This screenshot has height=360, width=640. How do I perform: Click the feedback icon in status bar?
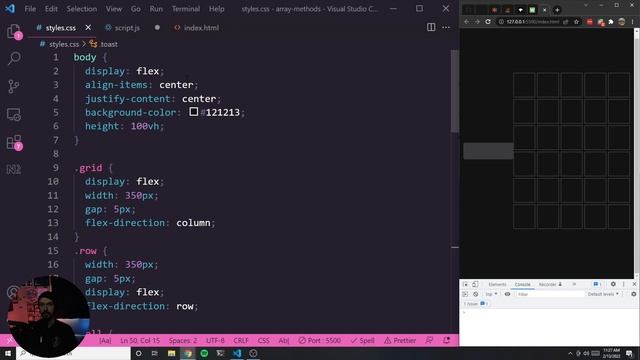(x=429, y=340)
